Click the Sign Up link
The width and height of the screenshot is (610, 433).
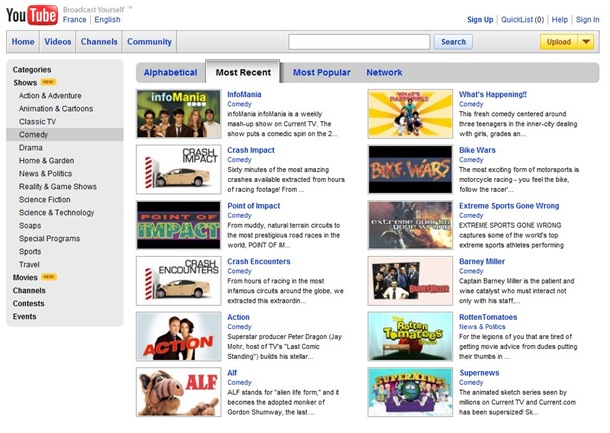tap(480, 19)
